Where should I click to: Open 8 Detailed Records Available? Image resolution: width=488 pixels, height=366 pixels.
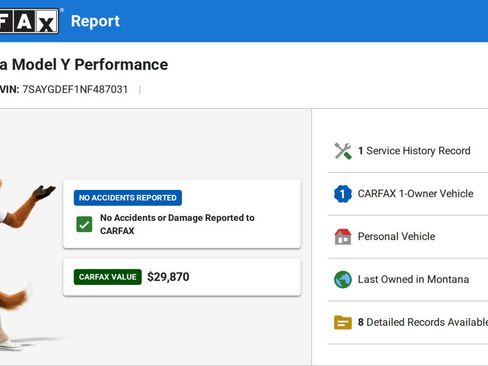pos(423,322)
